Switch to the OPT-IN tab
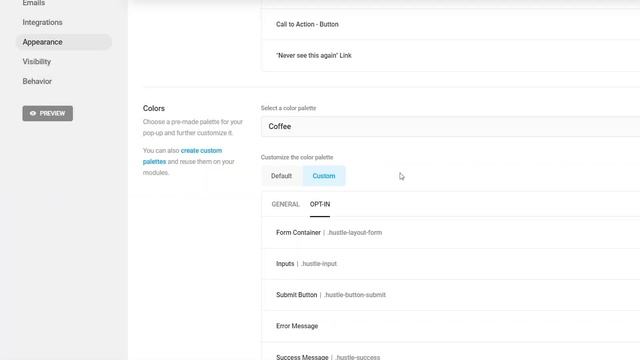The width and height of the screenshot is (640, 360). tap(320, 204)
